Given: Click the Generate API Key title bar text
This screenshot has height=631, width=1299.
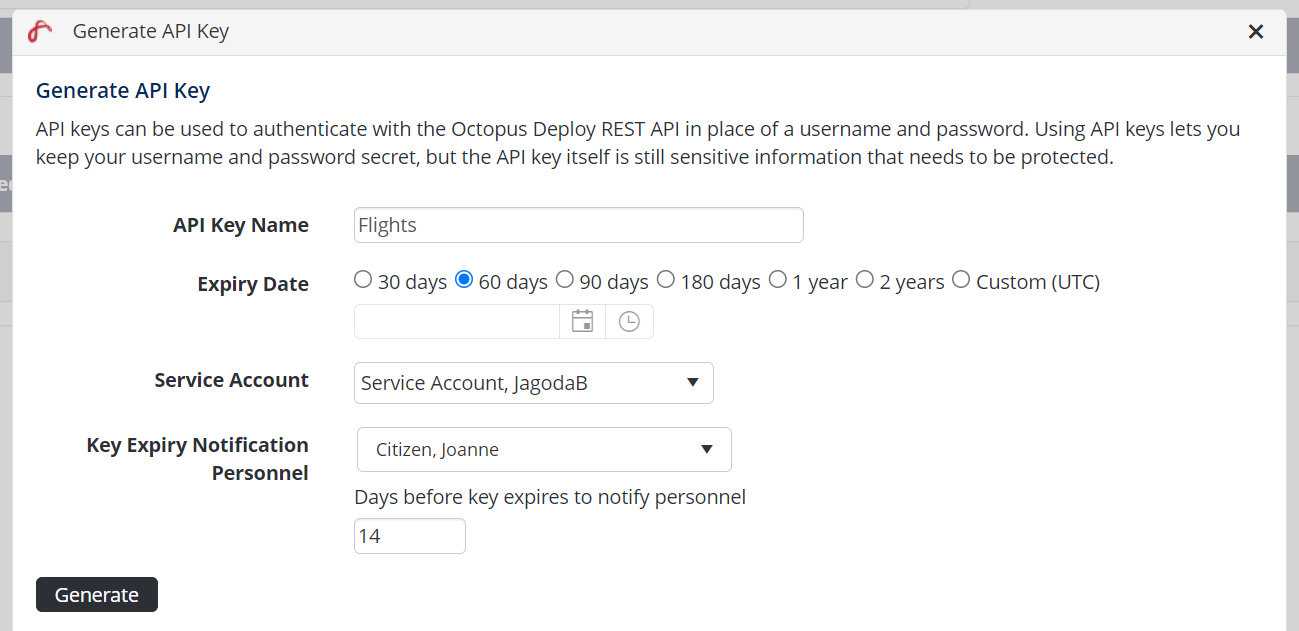Looking at the screenshot, I should click(151, 32).
